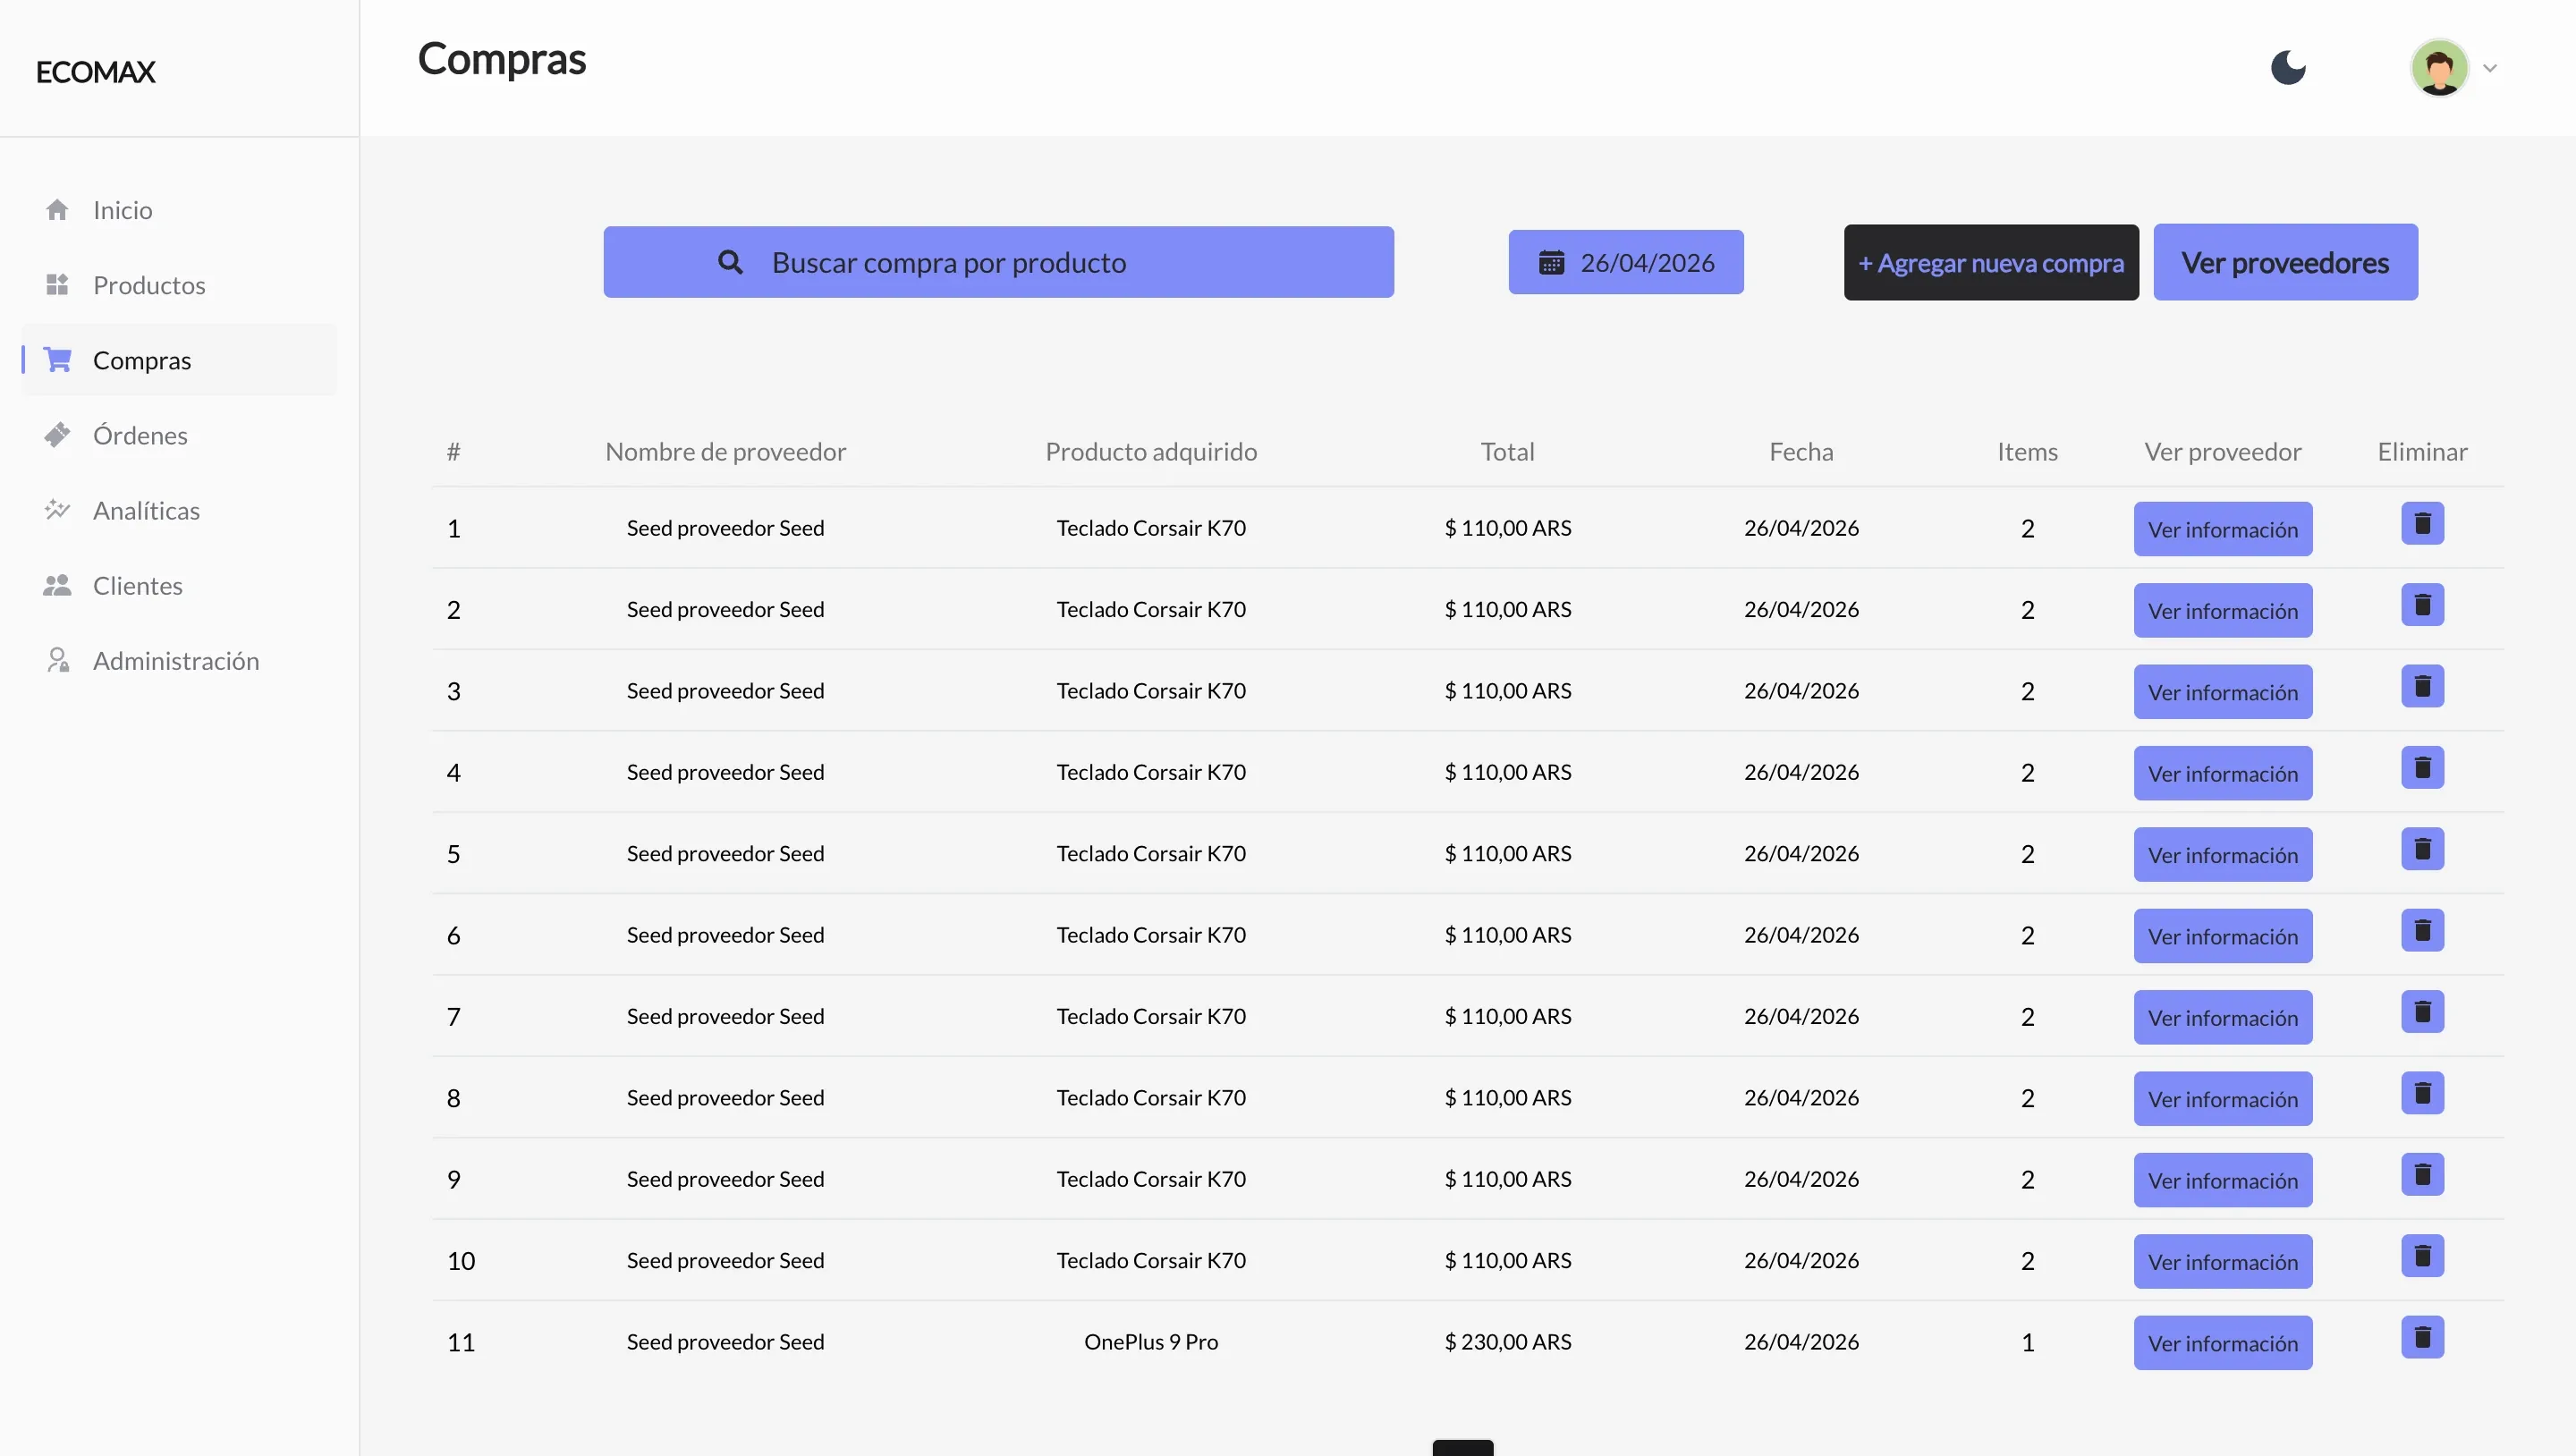Click the Administración user icon
This screenshot has height=1456, width=2576.
coord(58,660)
